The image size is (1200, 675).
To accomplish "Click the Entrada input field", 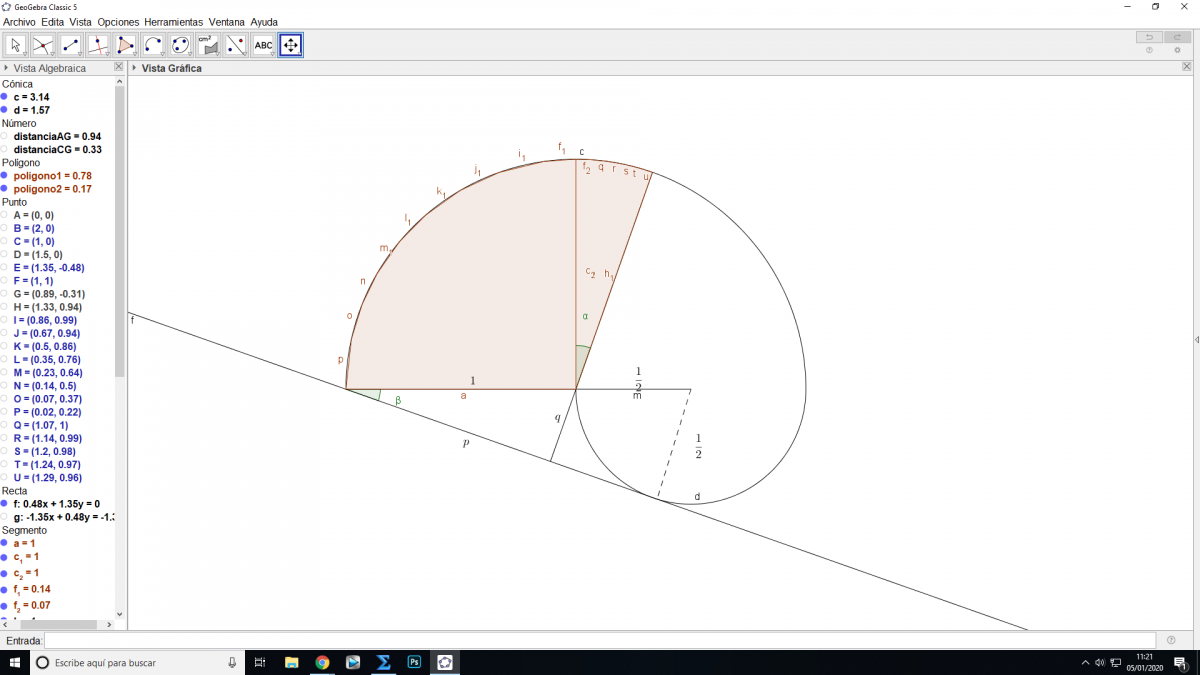I will [600, 640].
